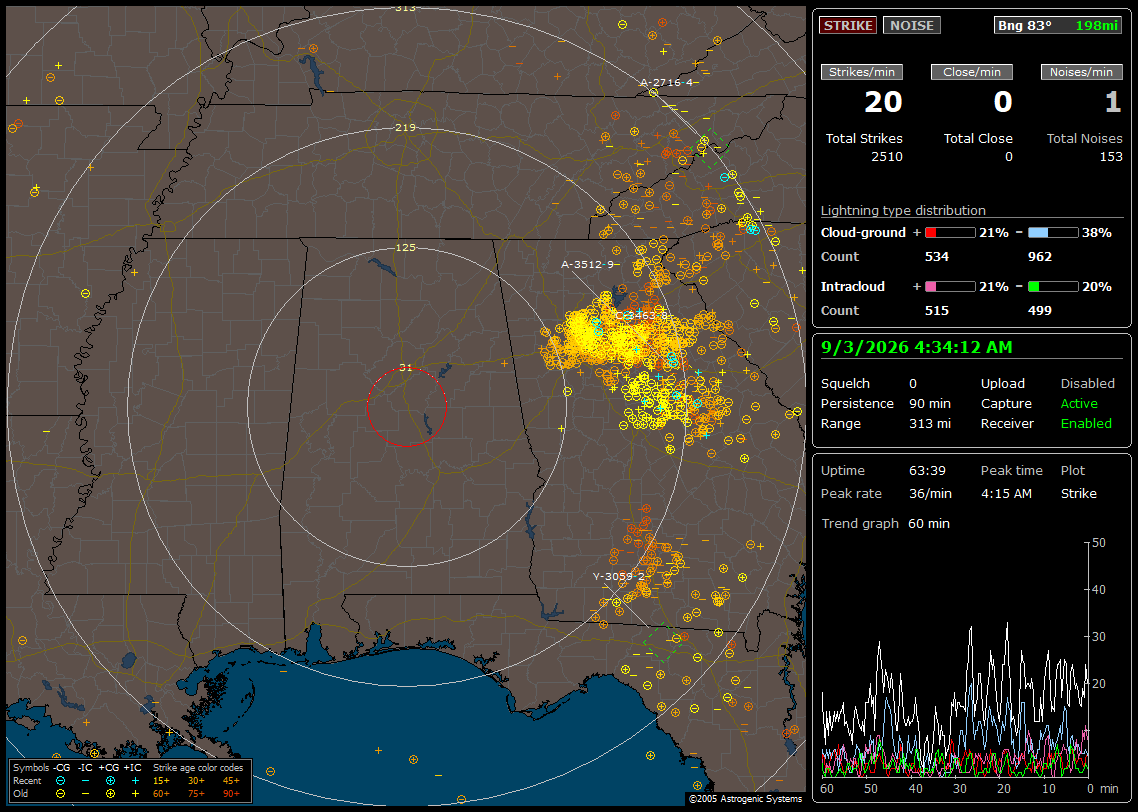Select the Strikes/min header

[861, 72]
